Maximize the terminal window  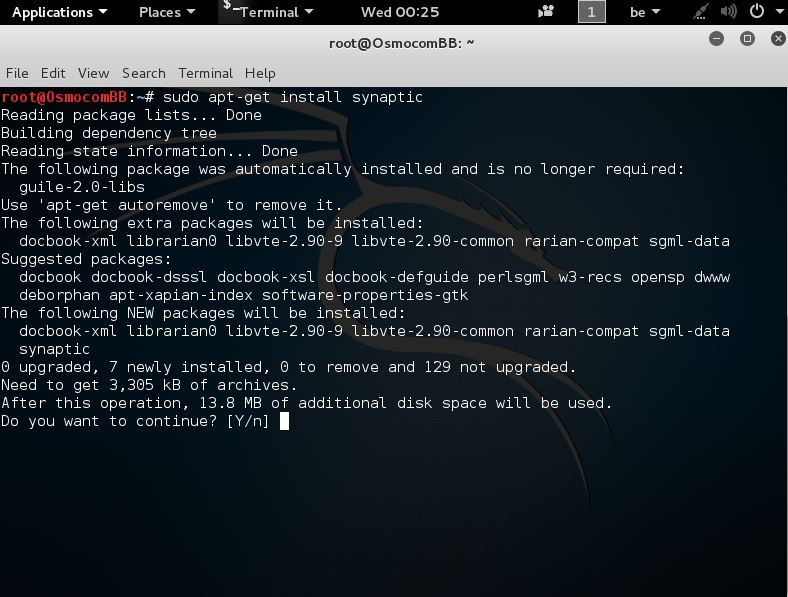click(x=747, y=39)
